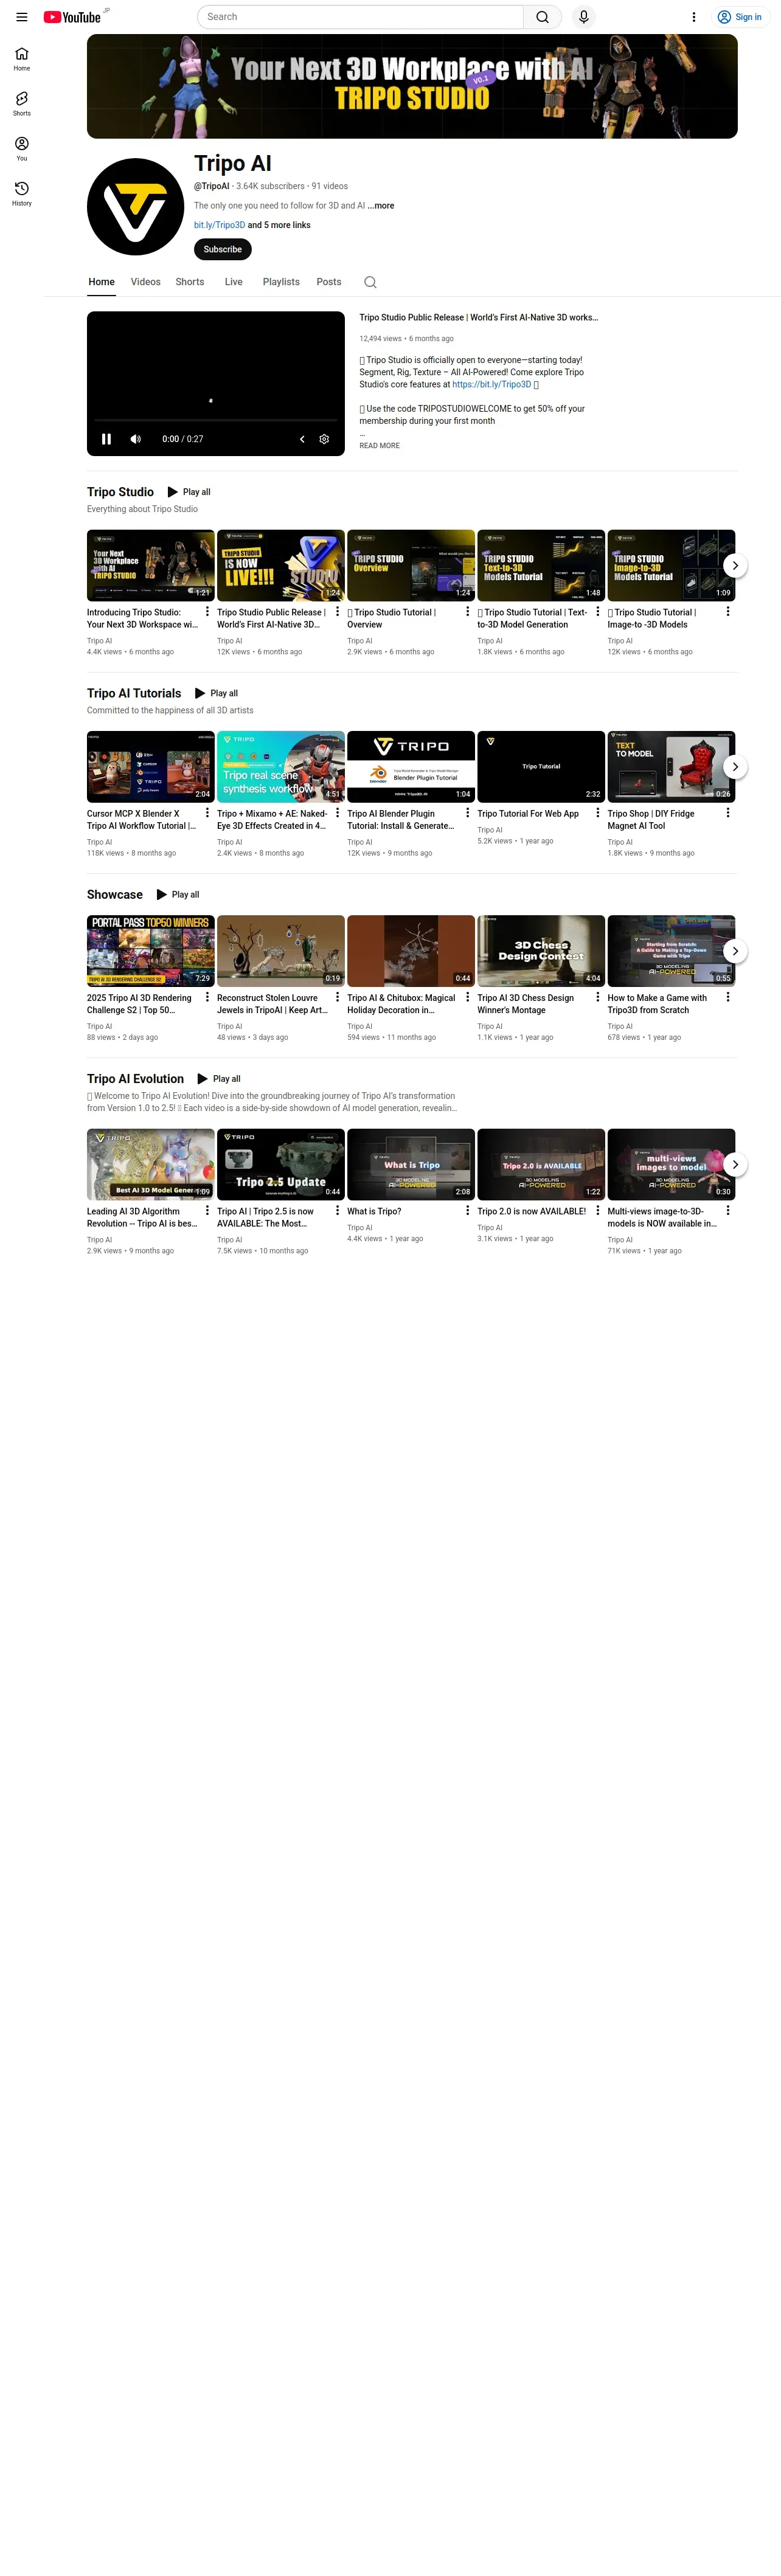Open options for Tripo + Mixamo + AE video
The image size is (781, 2576).
click(337, 813)
